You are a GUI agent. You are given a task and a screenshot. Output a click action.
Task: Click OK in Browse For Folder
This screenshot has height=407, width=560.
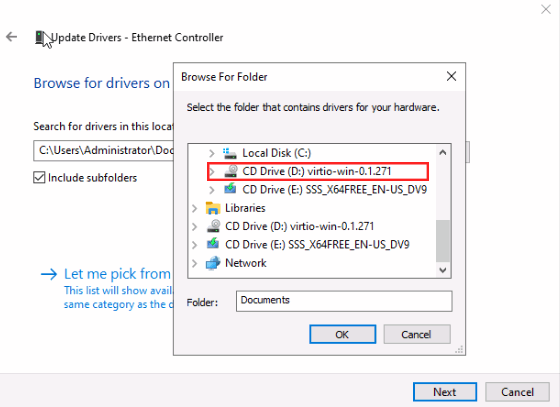(x=342, y=335)
